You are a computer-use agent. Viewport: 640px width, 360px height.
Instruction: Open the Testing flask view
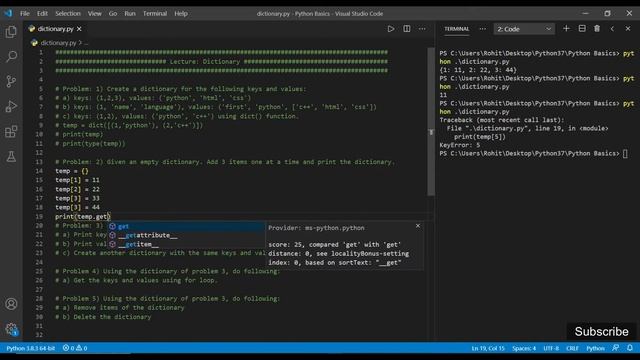click(x=11, y=156)
